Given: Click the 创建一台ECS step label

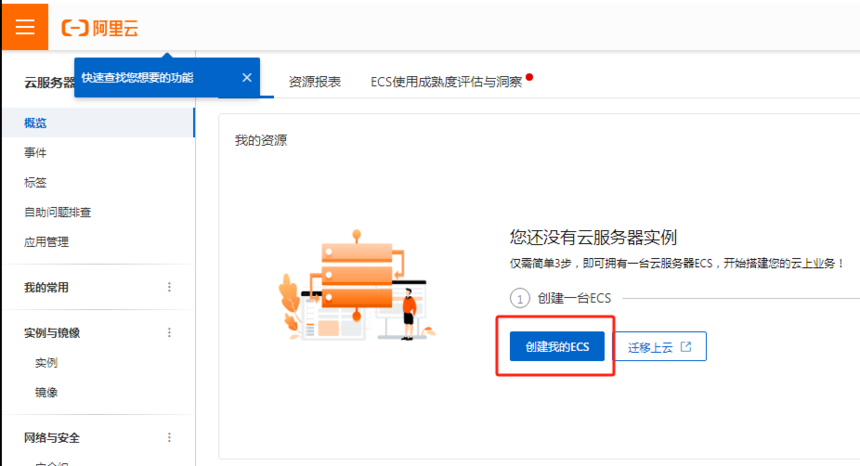Looking at the screenshot, I should click(x=574, y=298).
